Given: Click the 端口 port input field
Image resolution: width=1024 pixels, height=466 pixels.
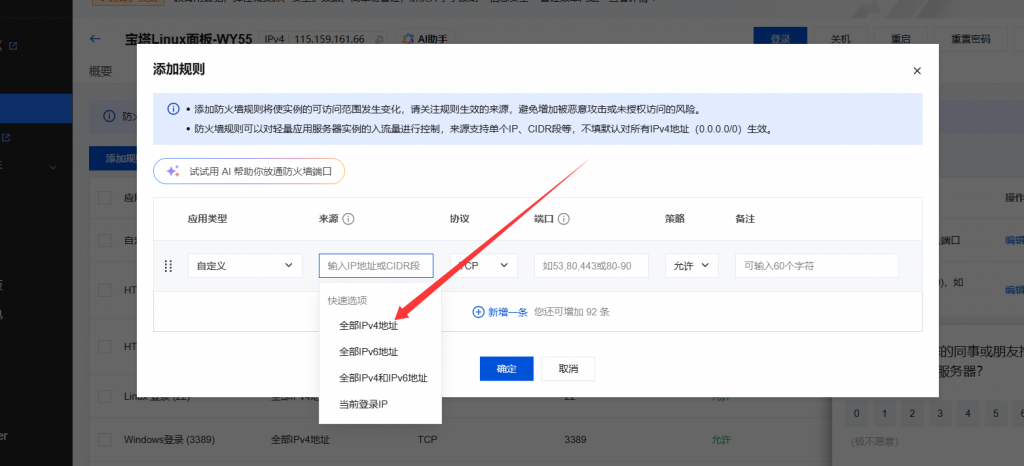Looking at the screenshot, I should click(591, 266).
